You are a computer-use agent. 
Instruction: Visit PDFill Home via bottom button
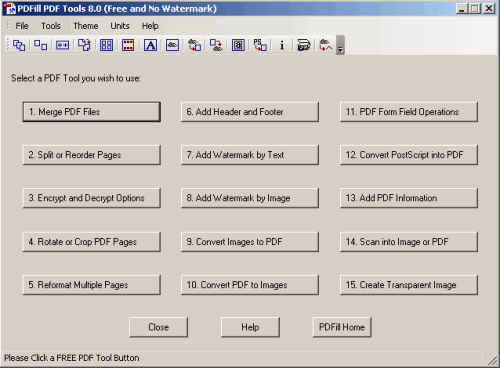[342, 327]
